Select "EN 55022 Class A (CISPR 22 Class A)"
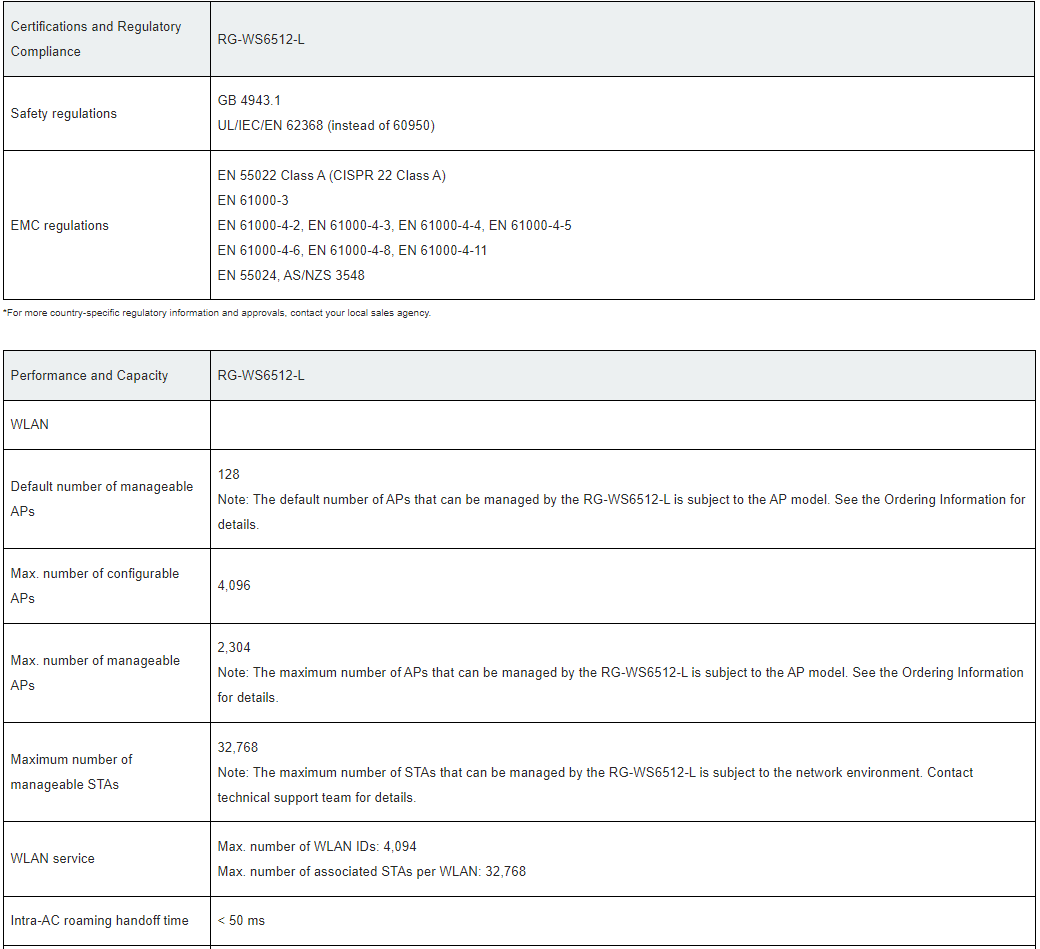 click(332, 176)
